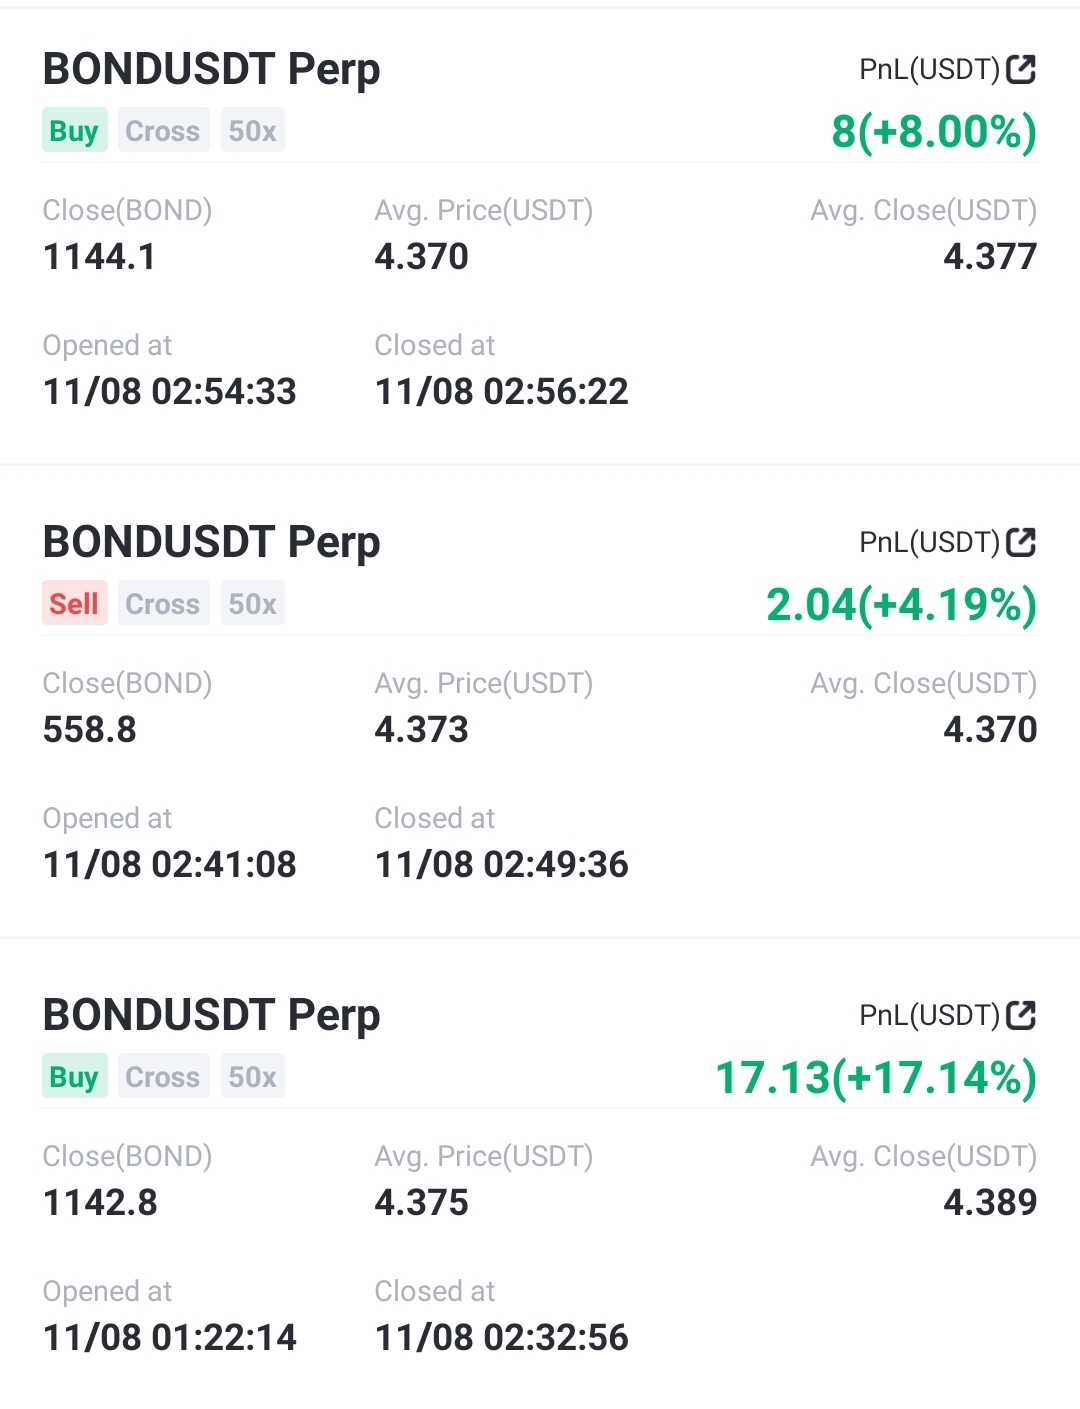Tap closed time 11/08 02:56:22
Viewport: 1080px width, 1409px height.
(501, 391)
